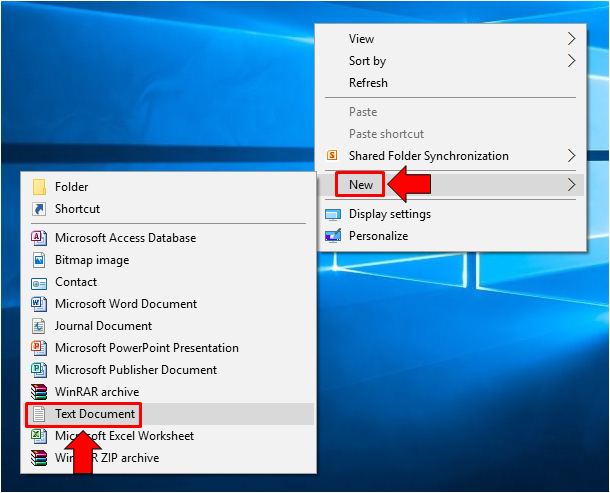
Task: Click the Excel Worksheet icon
Action: click(x=39, y=436)
